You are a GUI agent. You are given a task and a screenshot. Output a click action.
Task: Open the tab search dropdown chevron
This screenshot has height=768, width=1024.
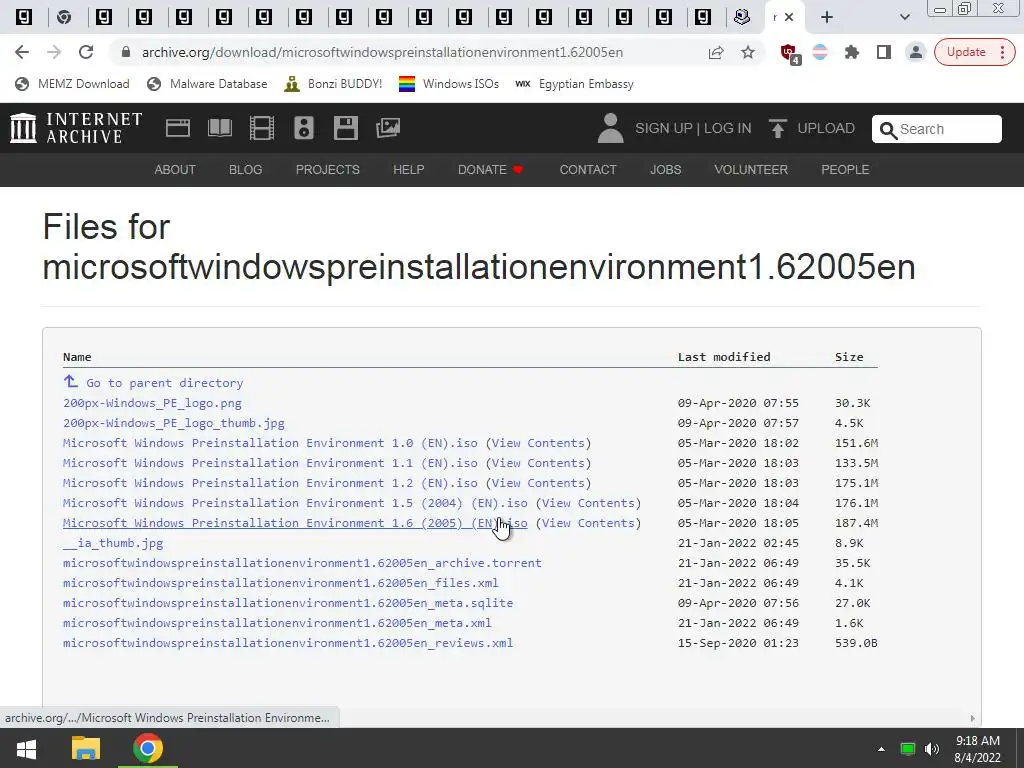904,17
